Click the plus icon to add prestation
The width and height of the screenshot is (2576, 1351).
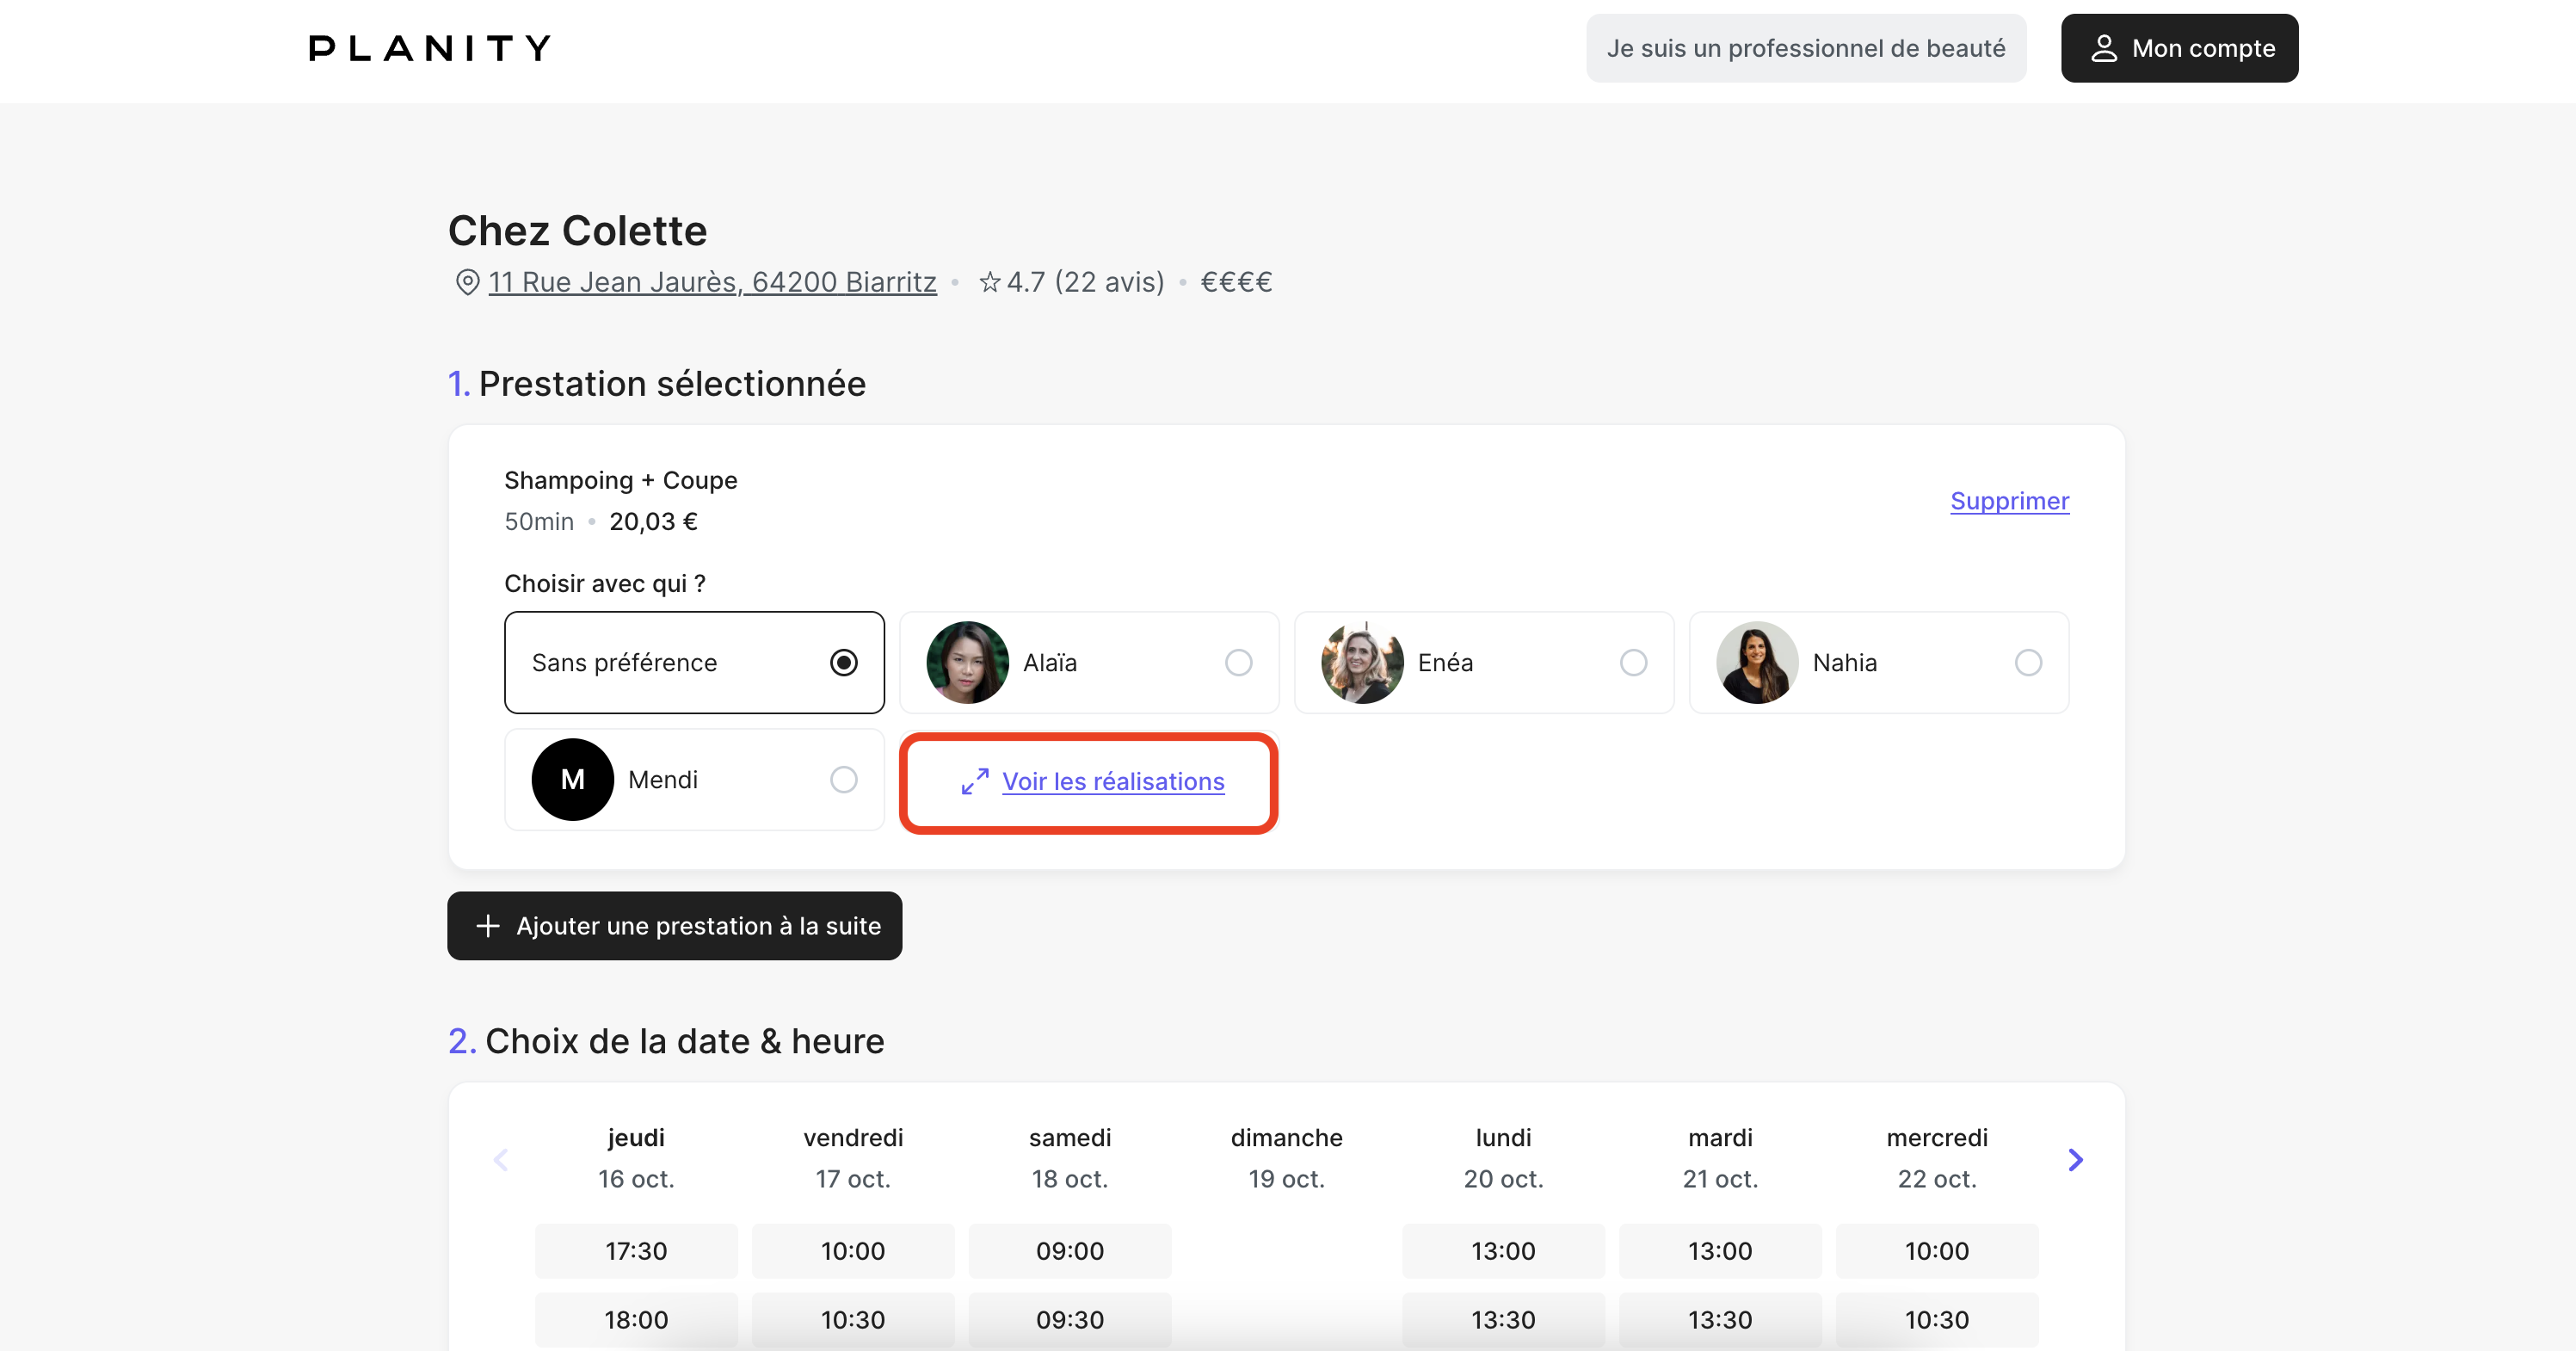(x=487, y=926)
